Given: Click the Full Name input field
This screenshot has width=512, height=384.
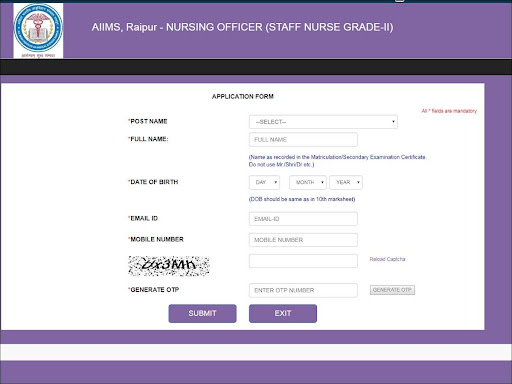Looking at the screenshot, I should click(x=303, y=140).
